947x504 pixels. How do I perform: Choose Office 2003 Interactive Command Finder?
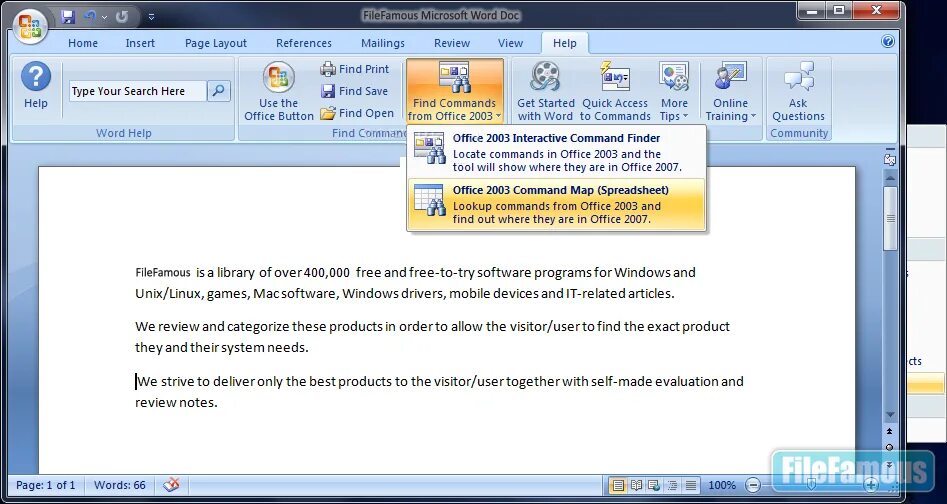tap(556, 152)
